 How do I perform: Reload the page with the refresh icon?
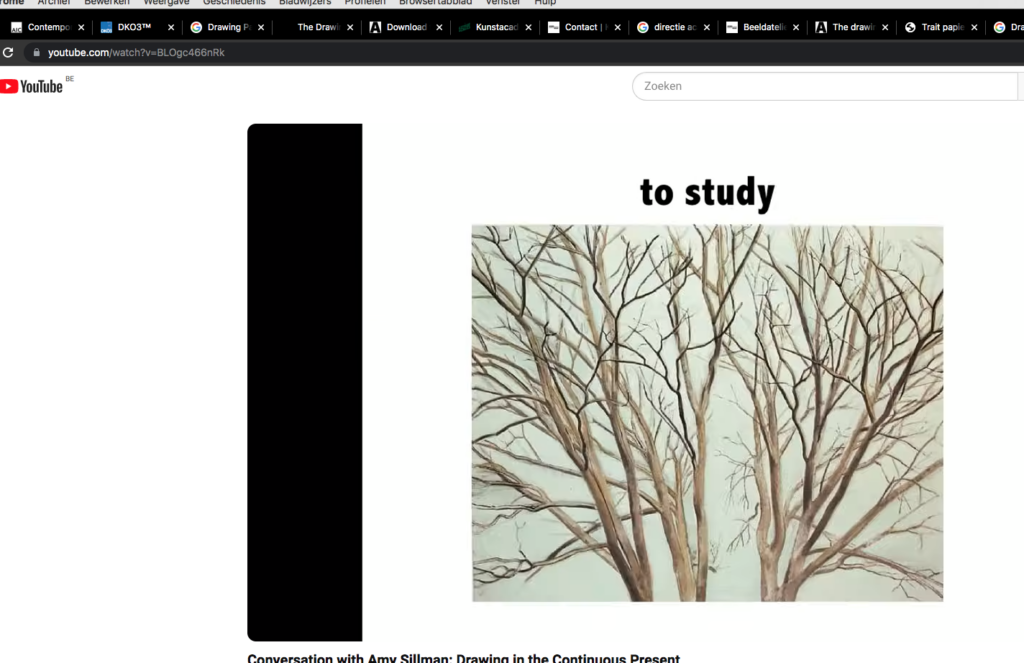click(8, 52)
